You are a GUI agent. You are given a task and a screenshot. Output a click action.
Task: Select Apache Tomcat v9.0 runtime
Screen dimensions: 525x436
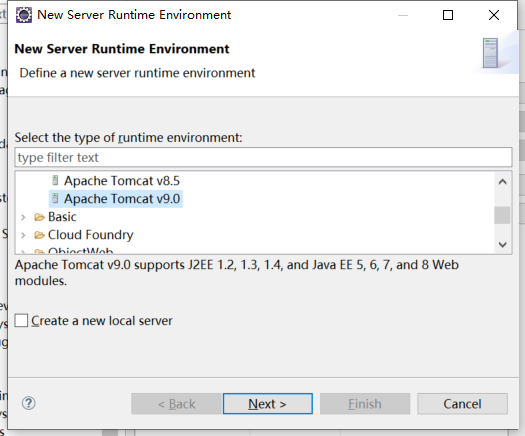[122, 199]
